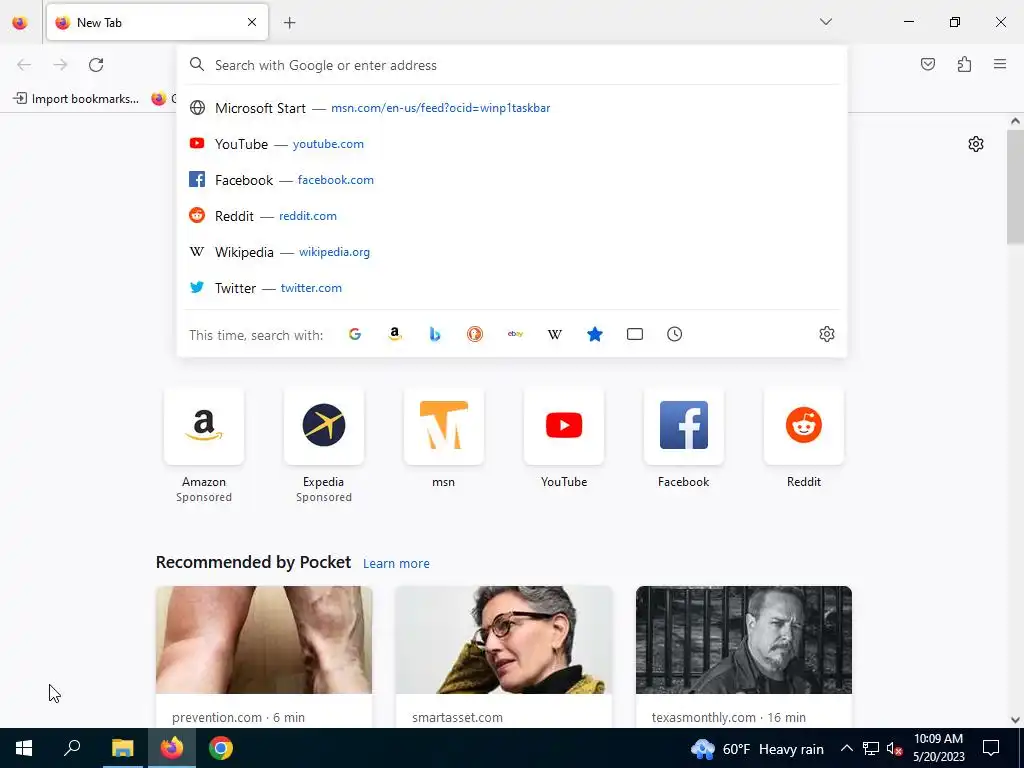Image resolution: width=1024 pixels, height=768 pixels.
Task: Show hidden system tray icons
Action: point(846,748)
